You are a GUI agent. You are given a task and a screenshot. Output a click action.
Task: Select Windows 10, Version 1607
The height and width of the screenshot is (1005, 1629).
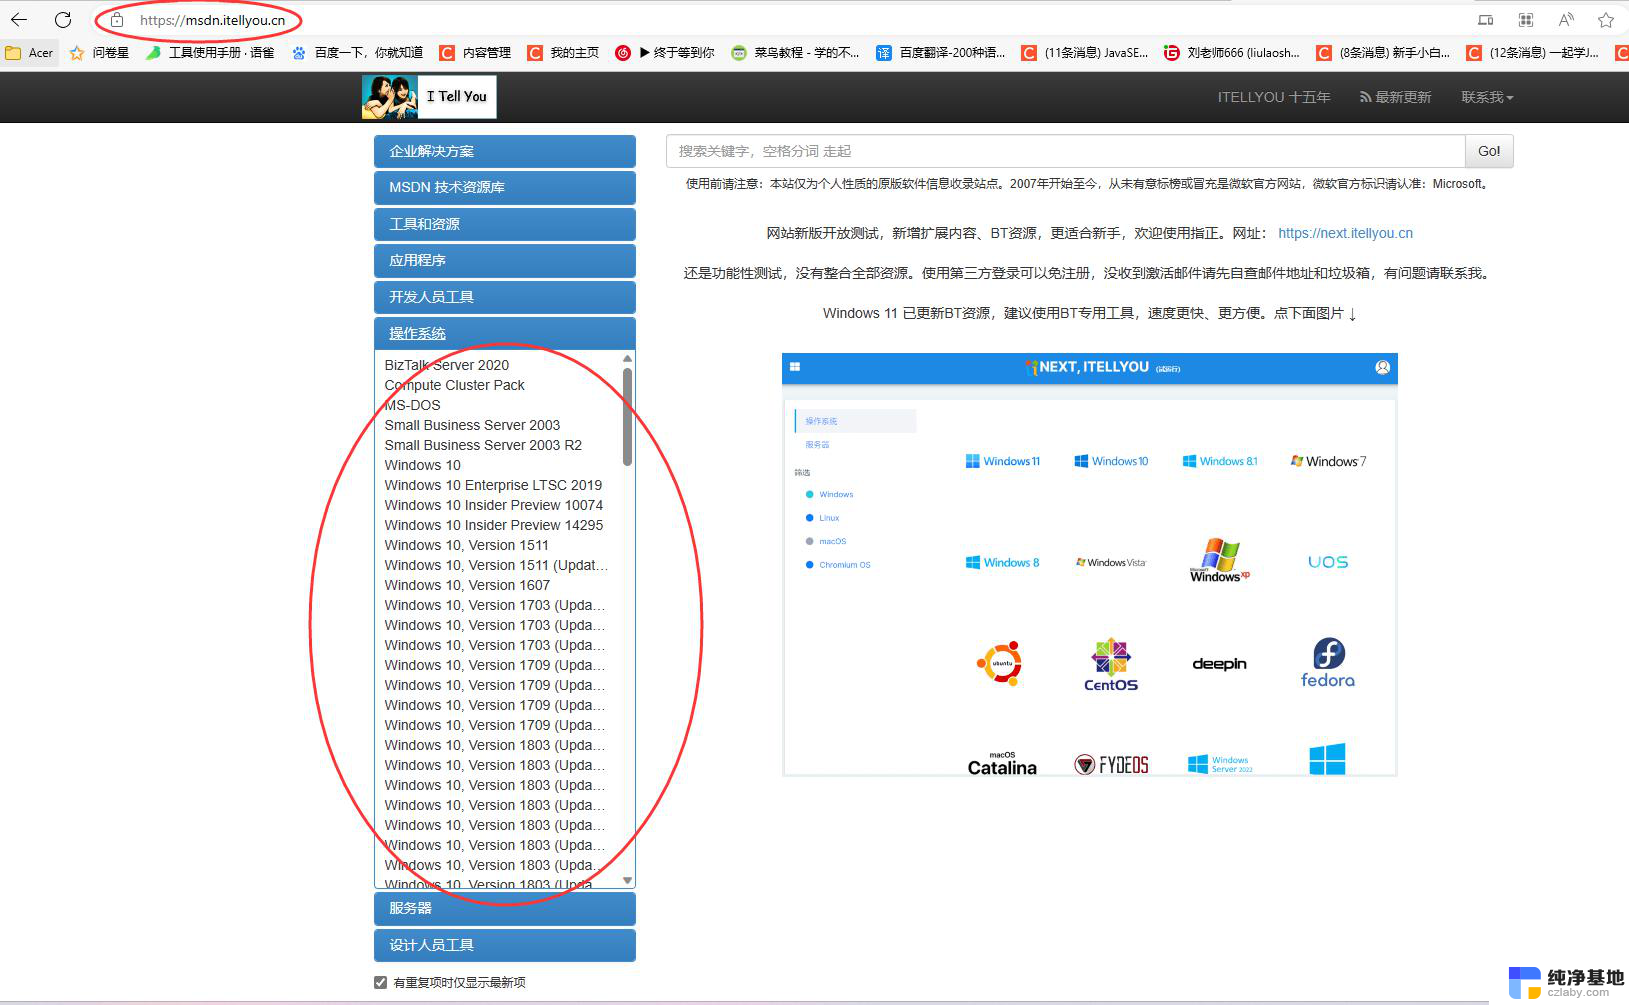point(467,585)
